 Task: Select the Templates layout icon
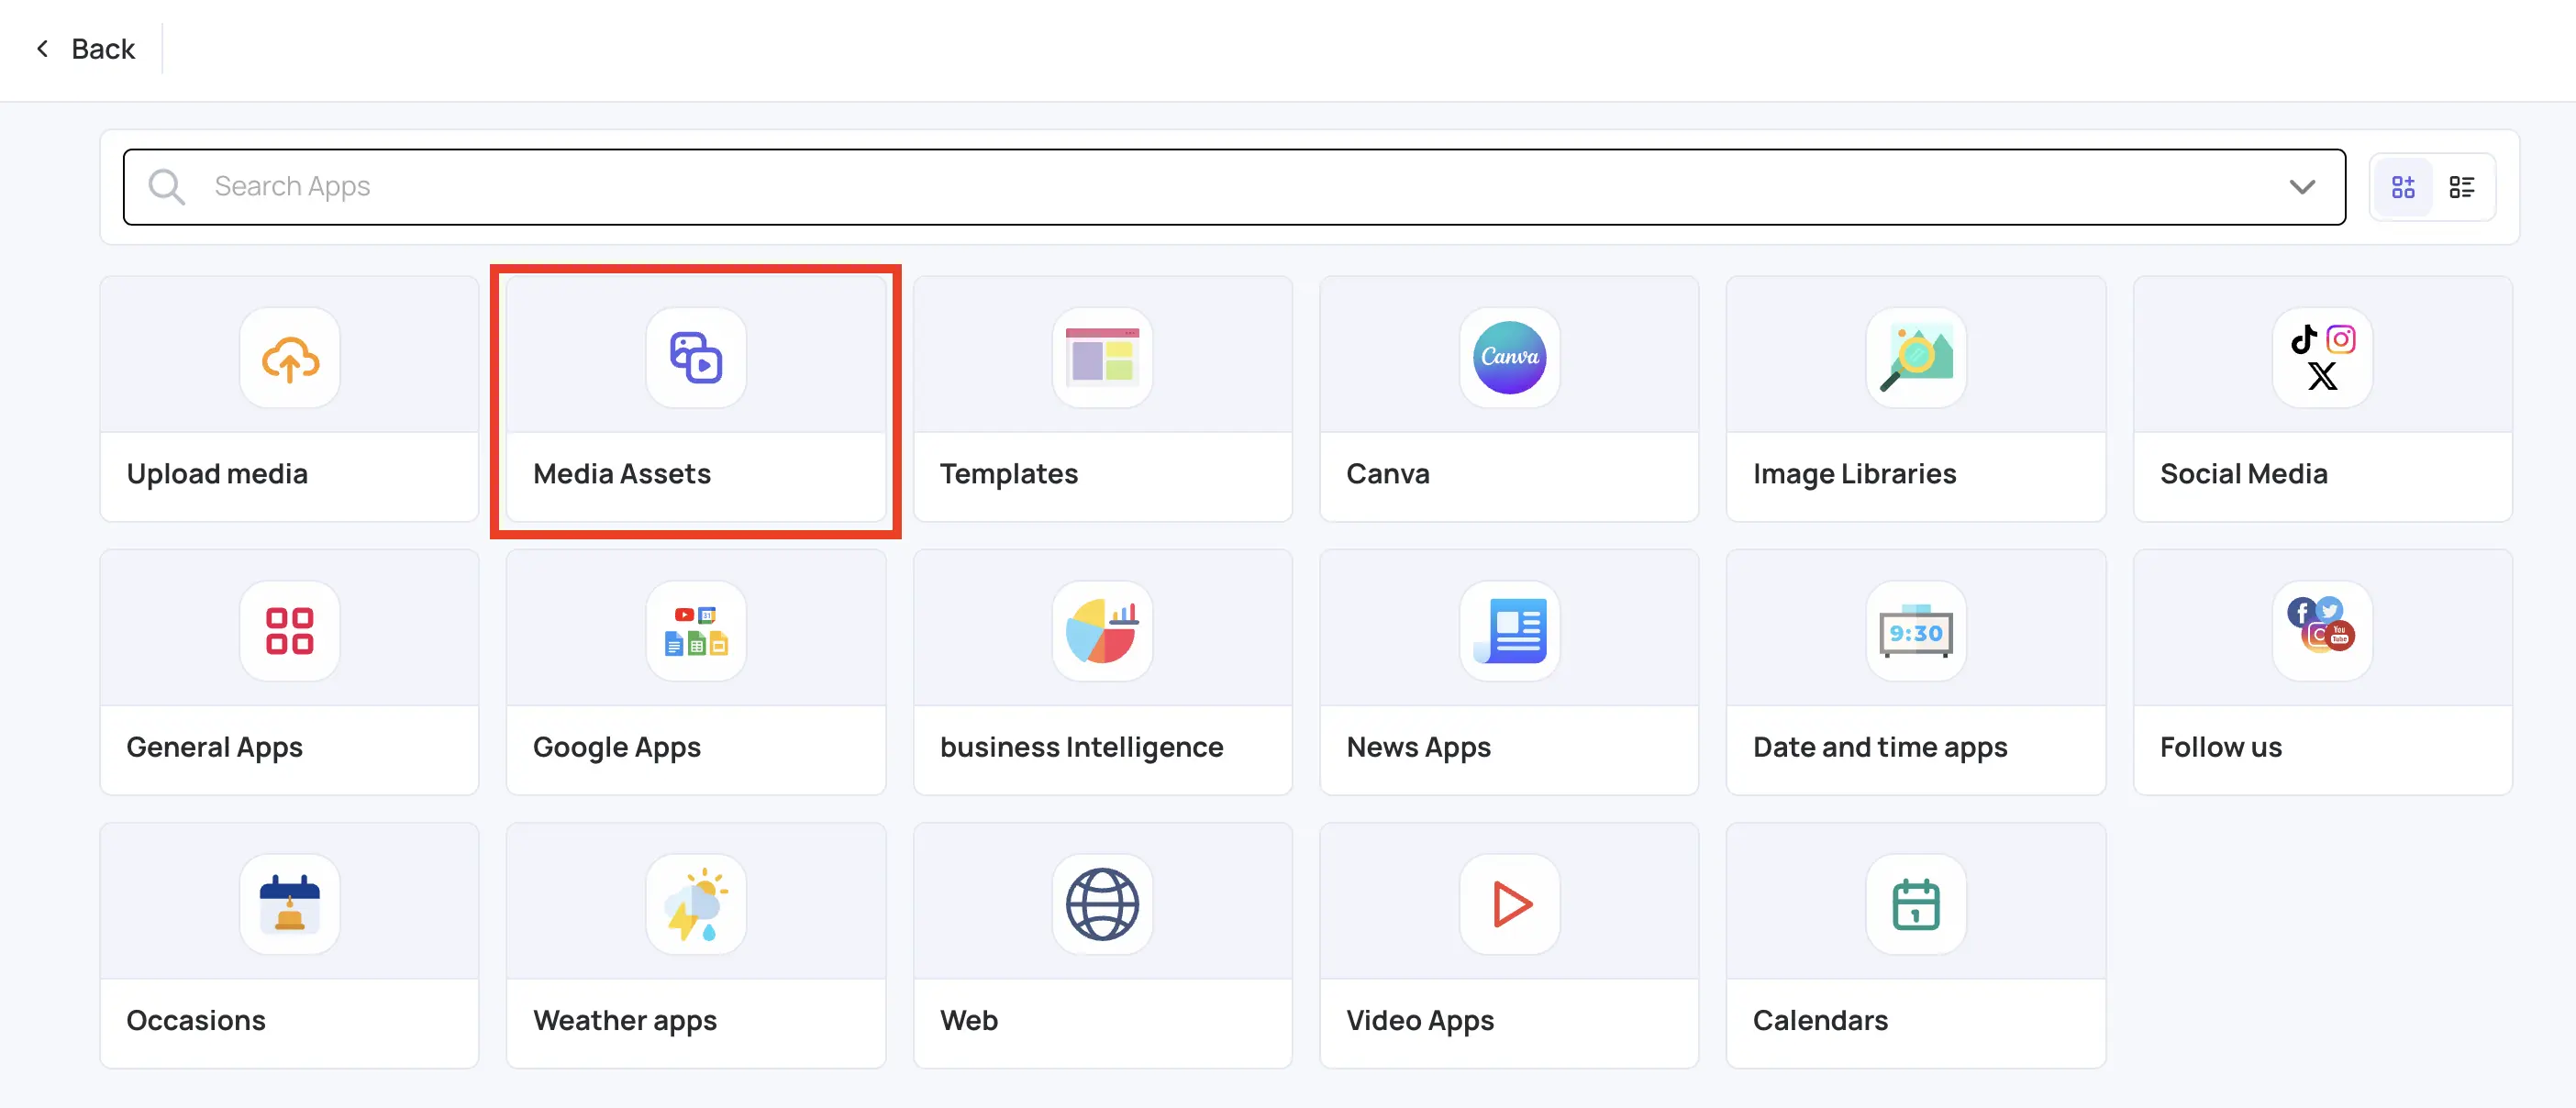(1102, 358)
